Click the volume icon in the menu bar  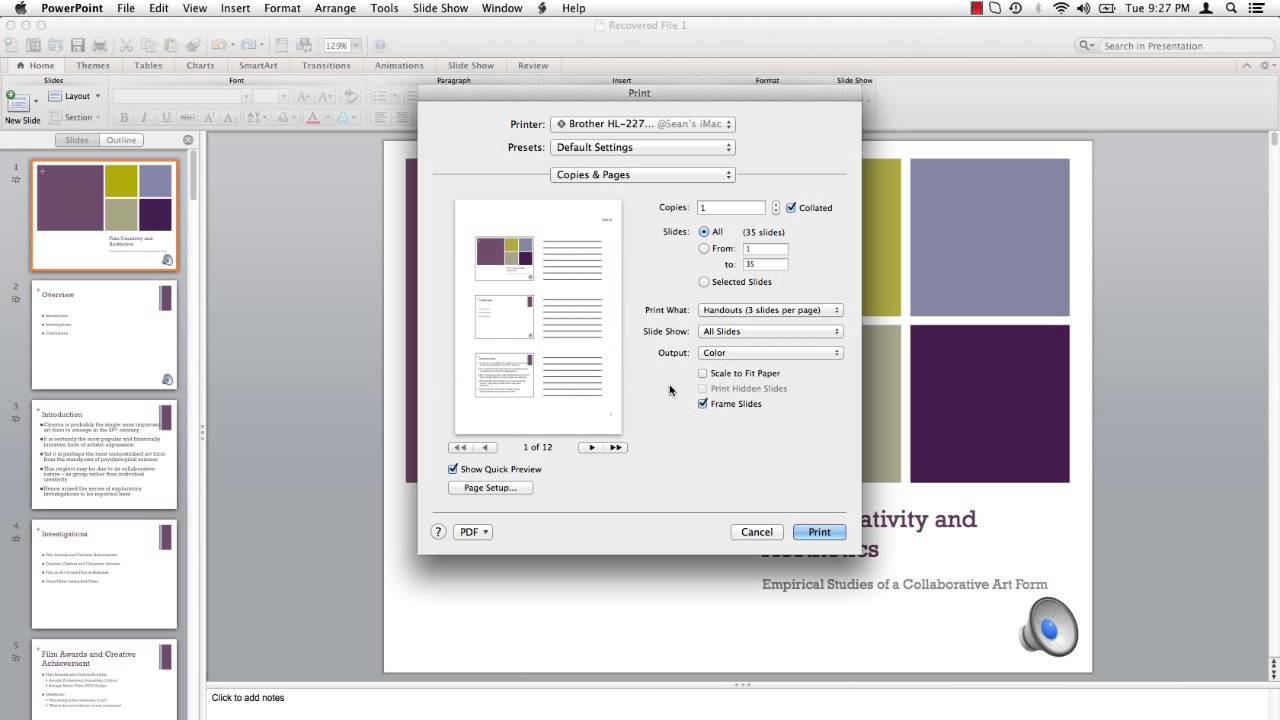click(x=1084, y=8)
